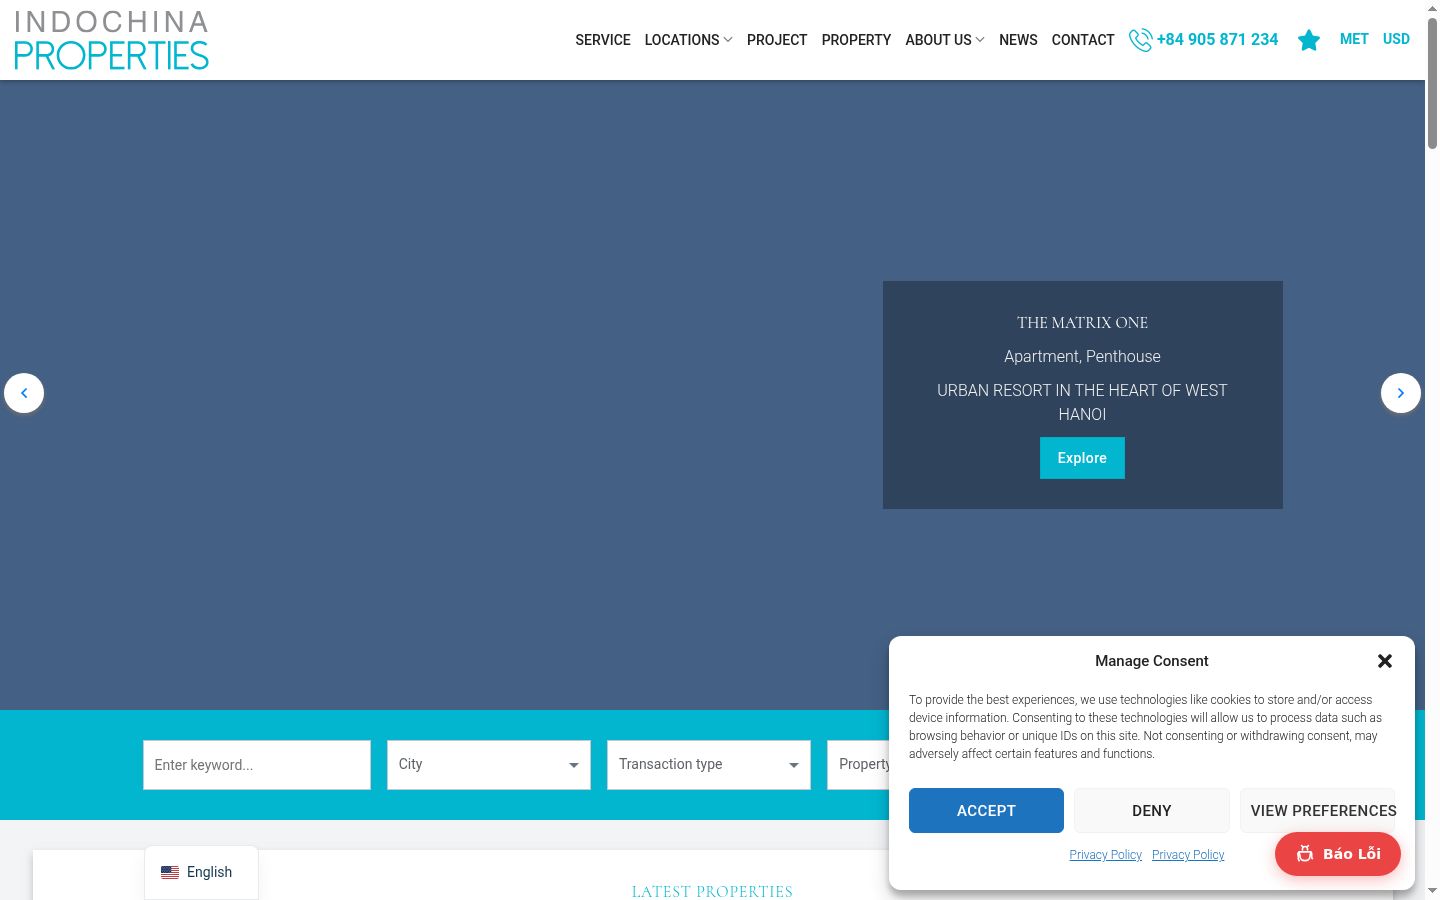This screenshot has height=900, width=1440.
Task: Open the Service menu item
Action: [603, 40]
